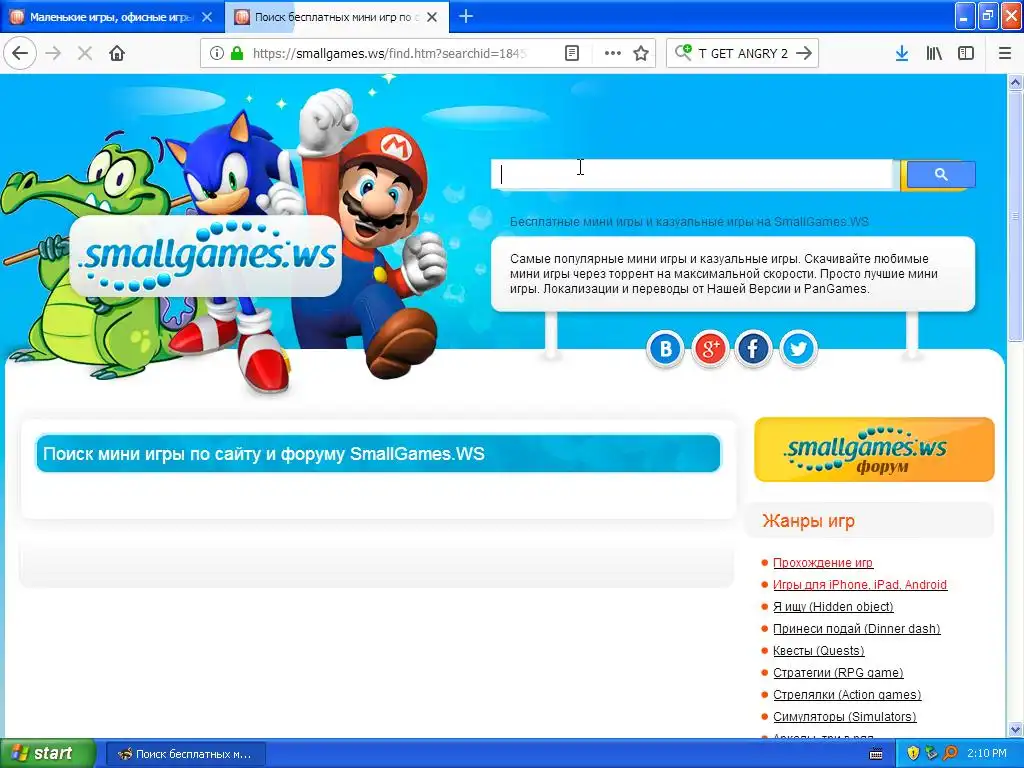Switch to the Маленькие игры, офисные игры tab

coord(112,17)
